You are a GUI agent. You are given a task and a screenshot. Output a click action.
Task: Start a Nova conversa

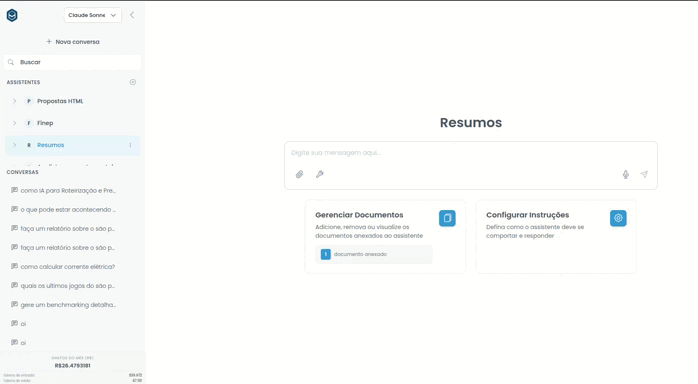pos(73,42)
